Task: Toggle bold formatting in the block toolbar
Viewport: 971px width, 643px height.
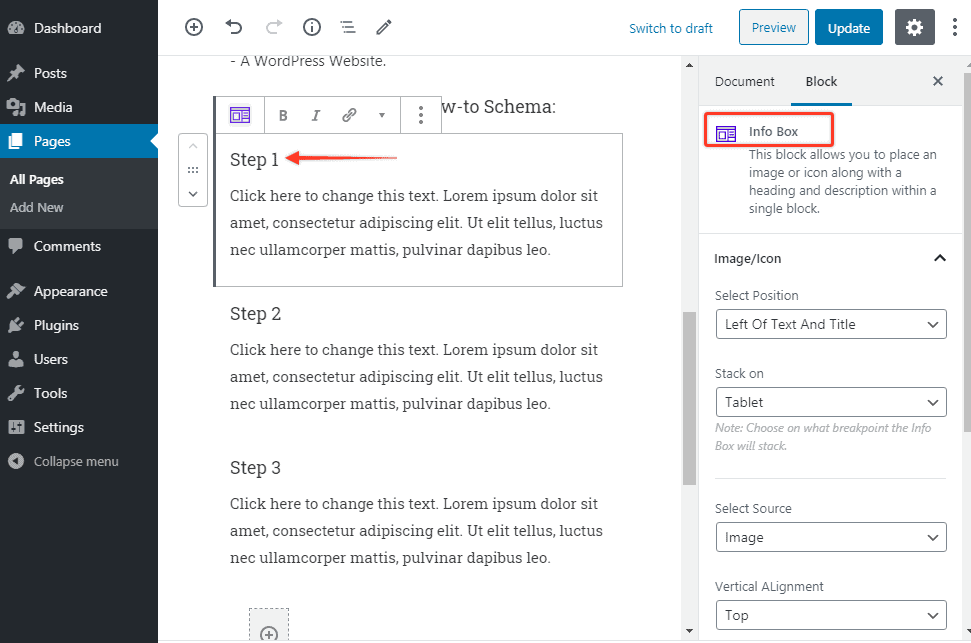Action: click(x=283, y=114)
